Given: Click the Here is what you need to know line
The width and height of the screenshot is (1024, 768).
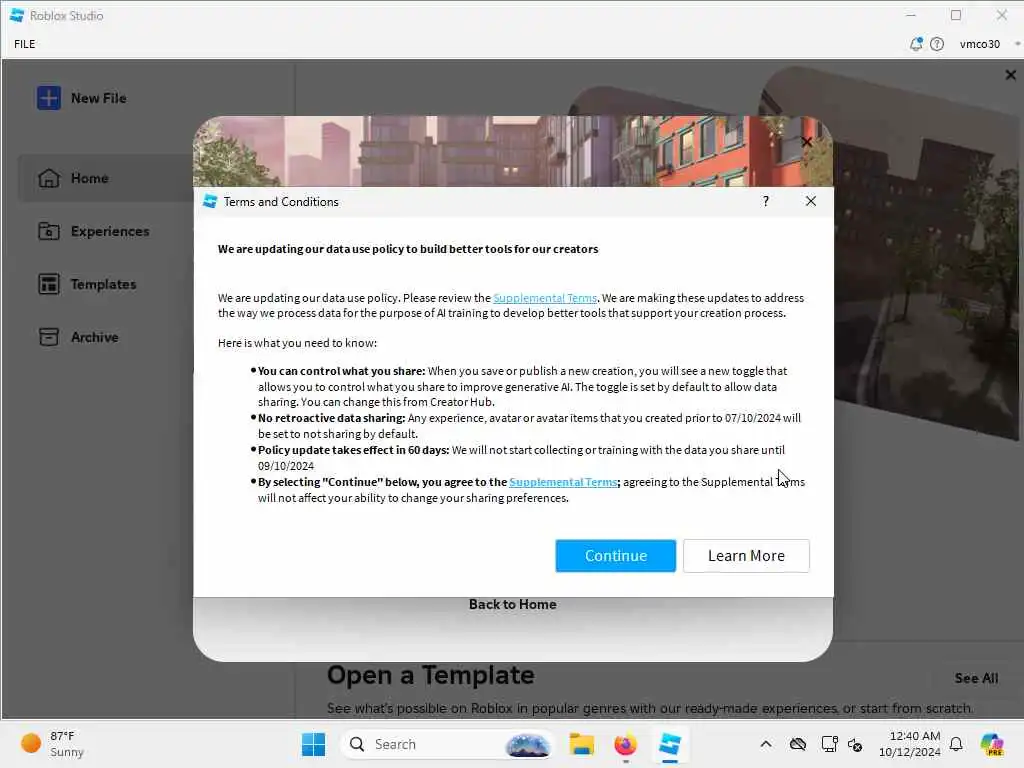Looking at the screenshot, I should pos(297,343).
